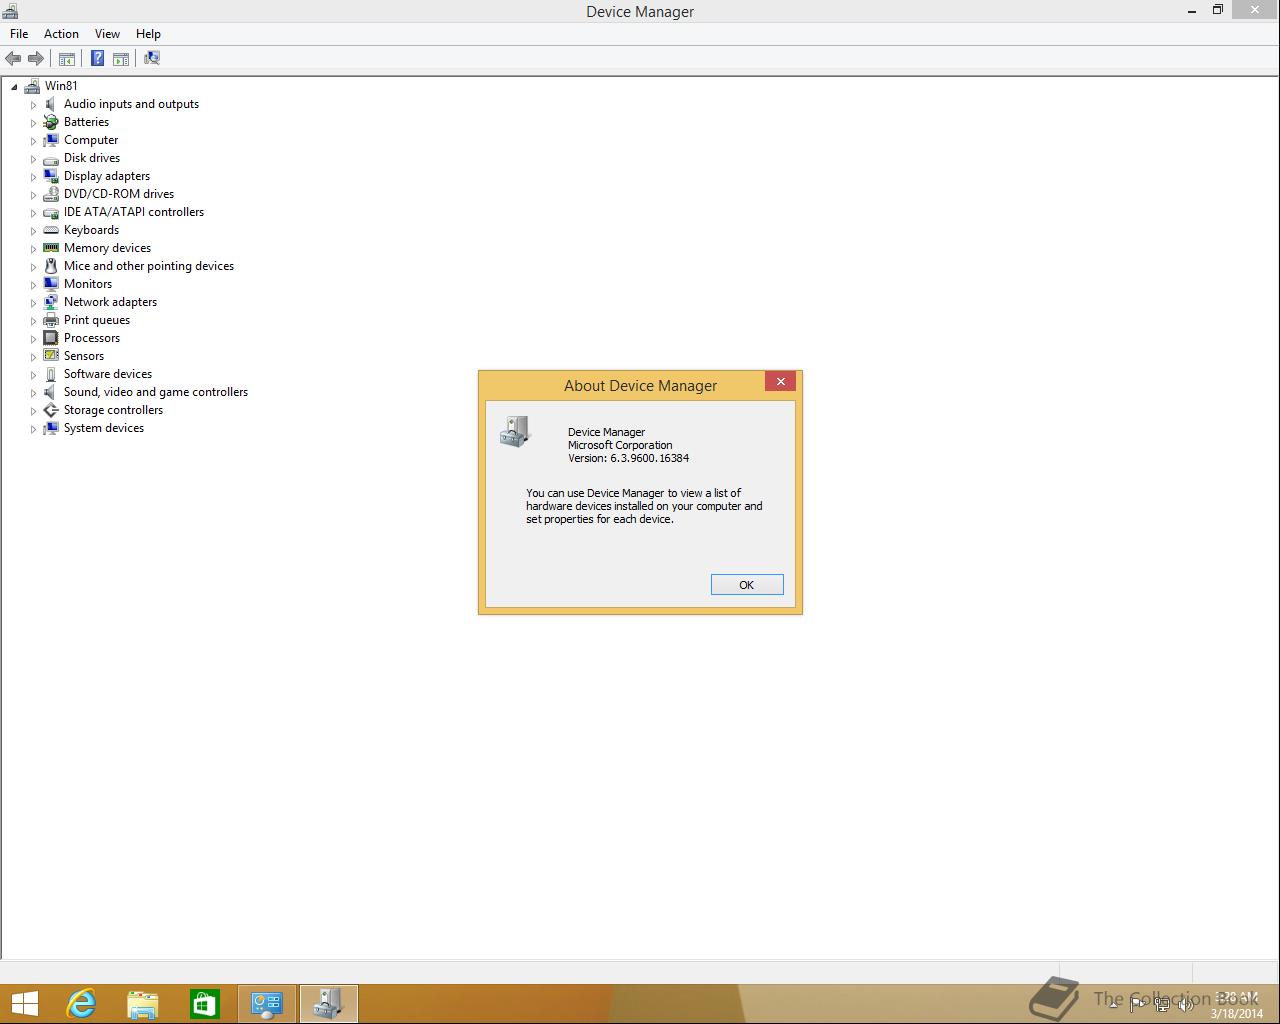Click the Network adapters category icon

(51, 302)
